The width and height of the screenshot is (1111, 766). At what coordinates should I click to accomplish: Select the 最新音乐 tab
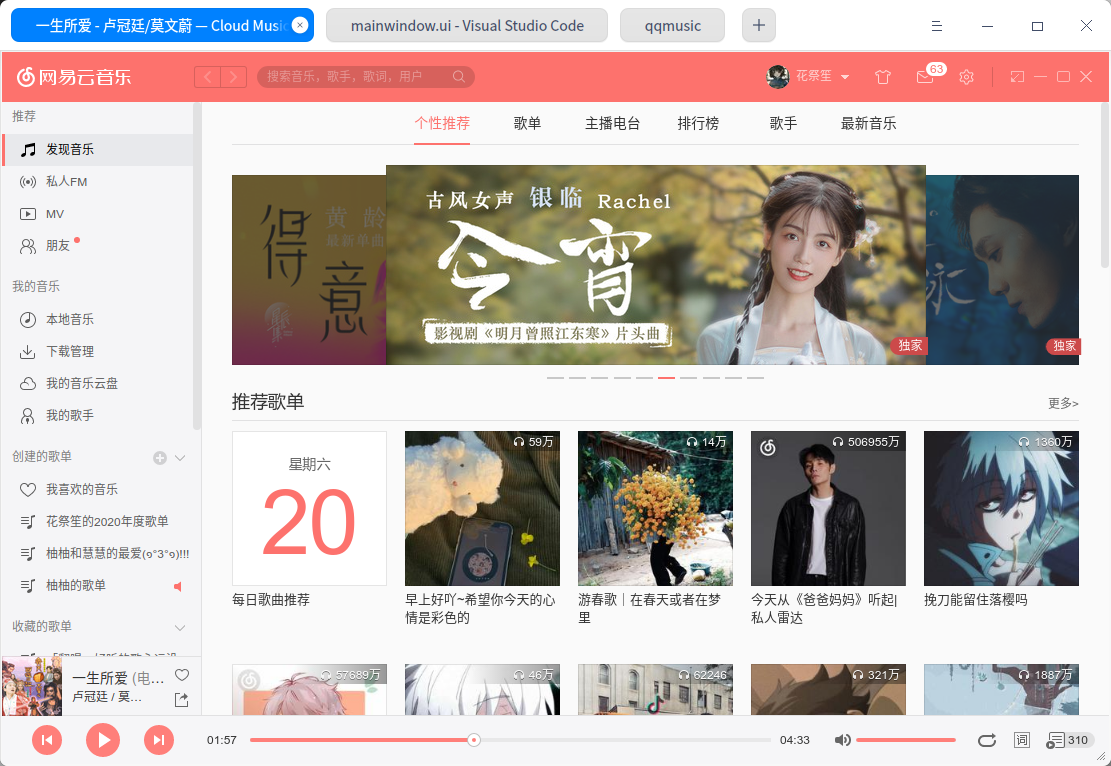[x=868, y=123]
